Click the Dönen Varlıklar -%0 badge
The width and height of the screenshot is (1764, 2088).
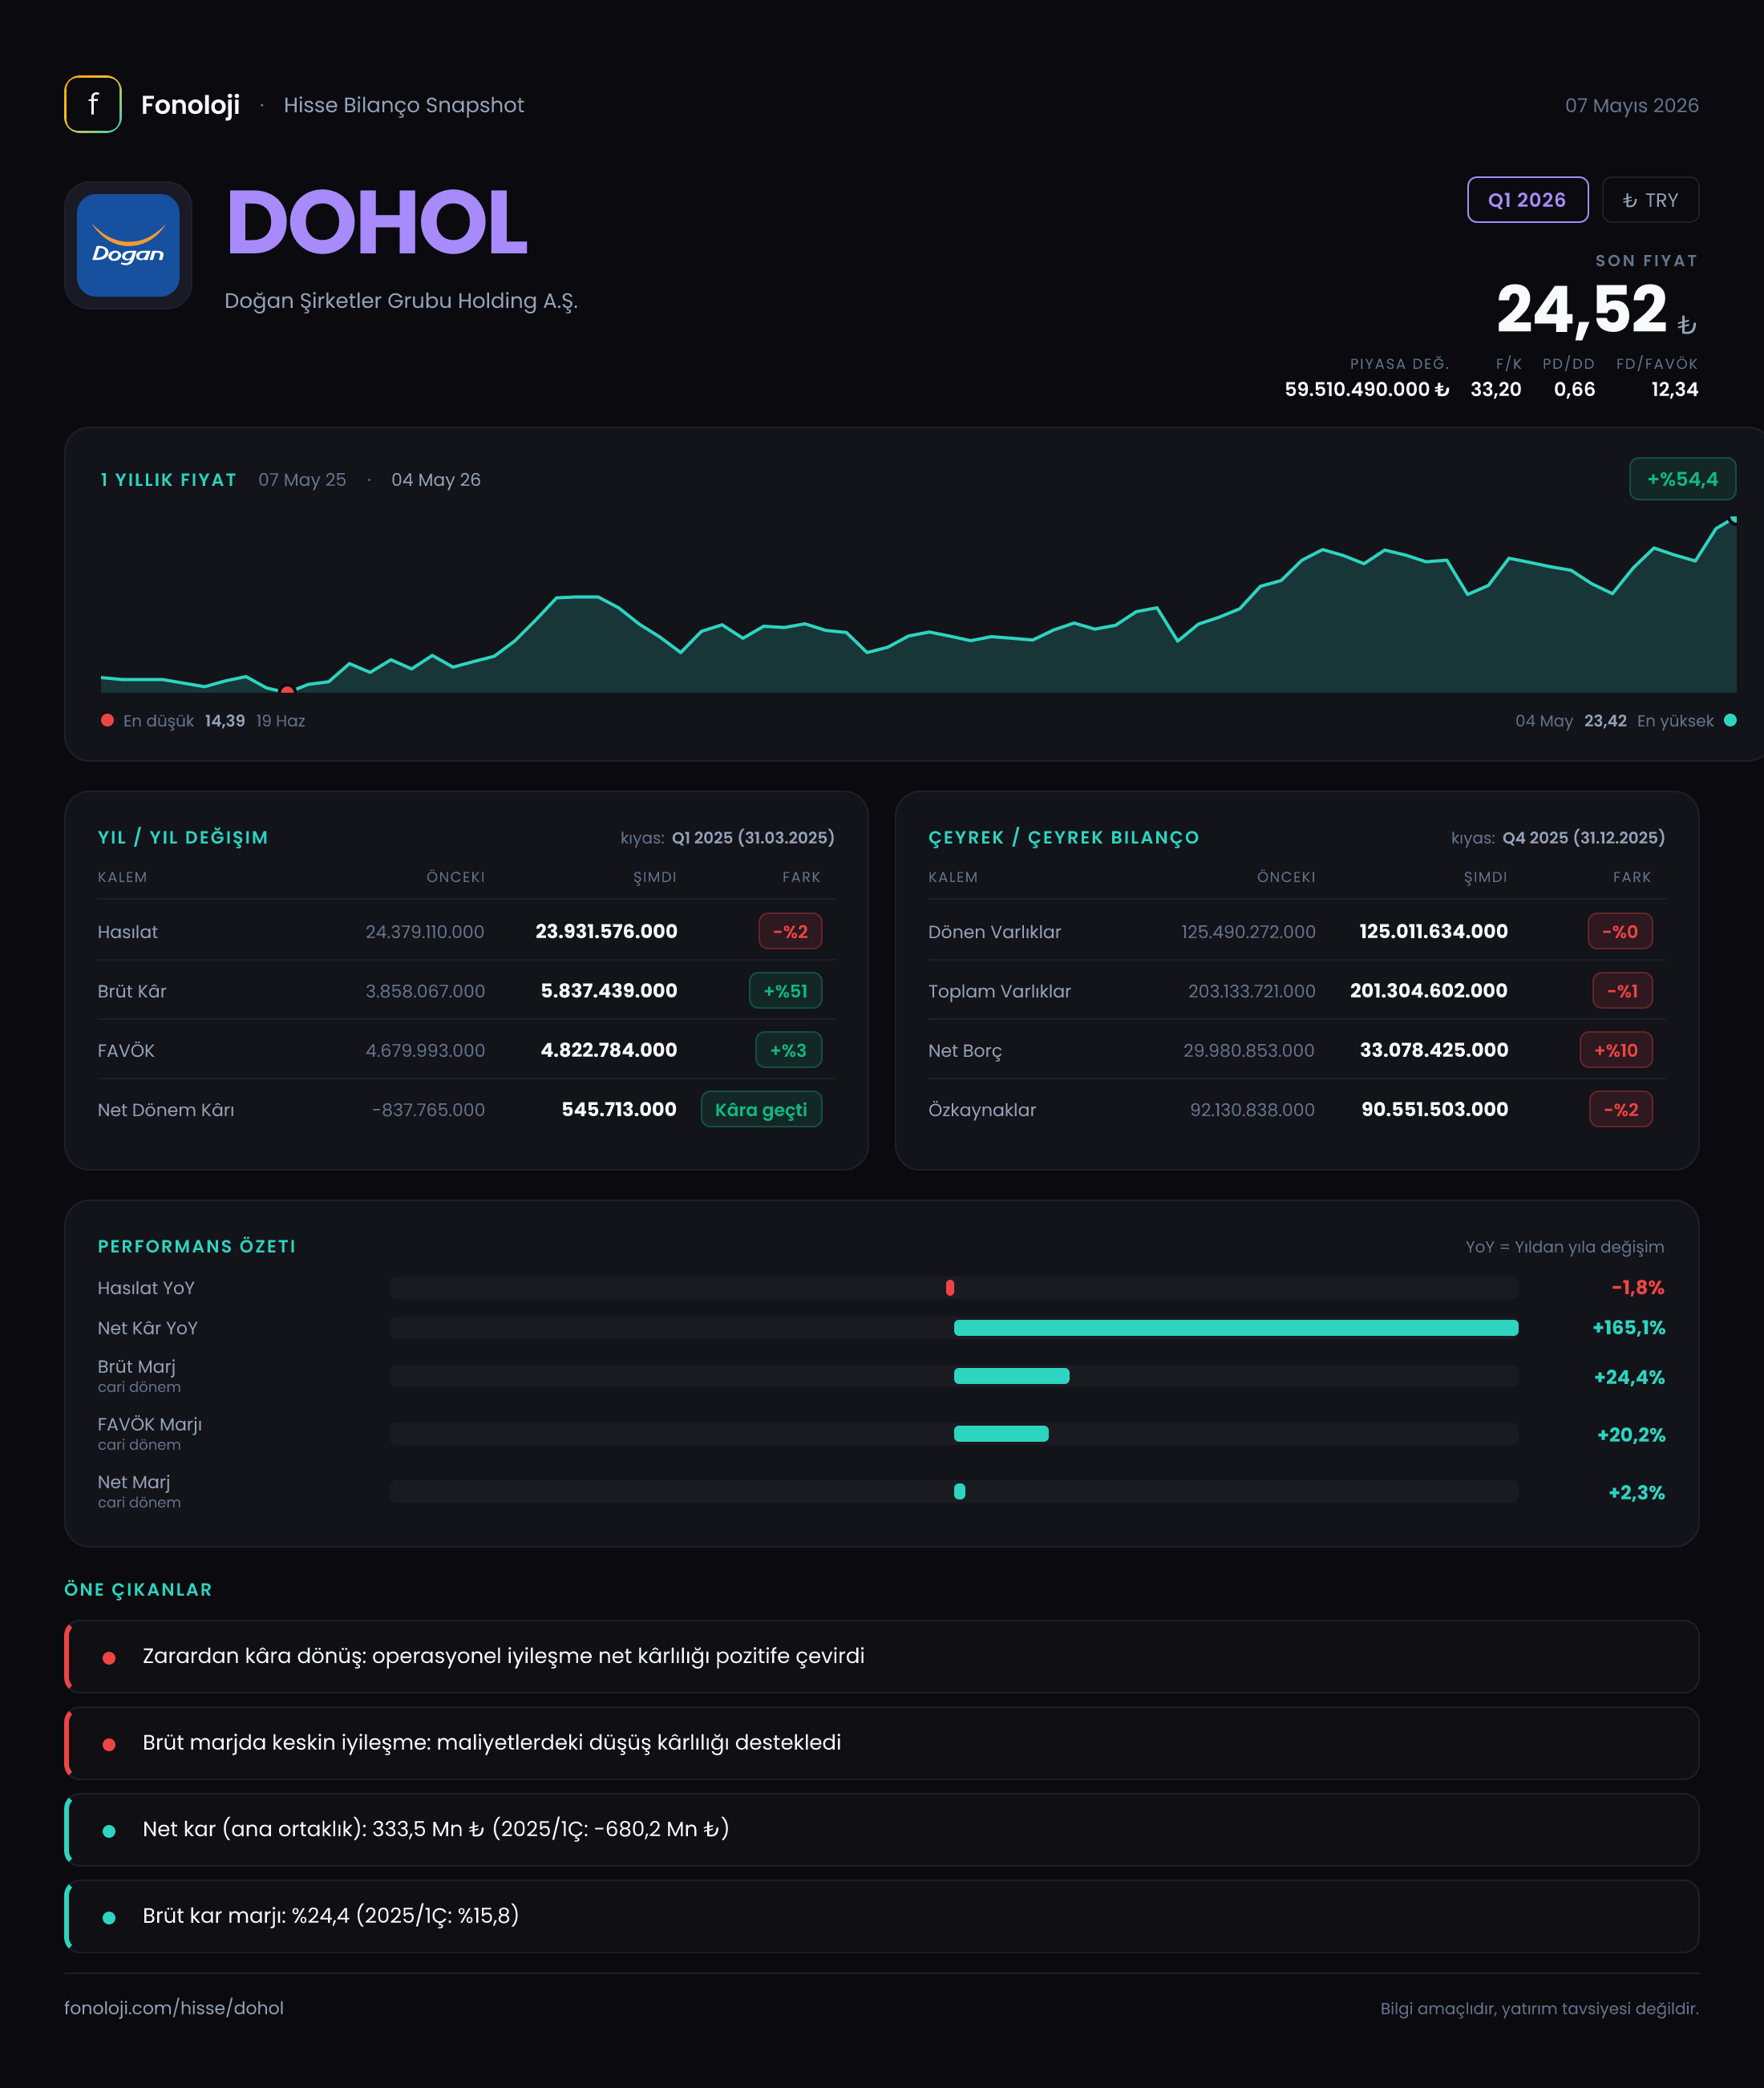click(1620, 931)
